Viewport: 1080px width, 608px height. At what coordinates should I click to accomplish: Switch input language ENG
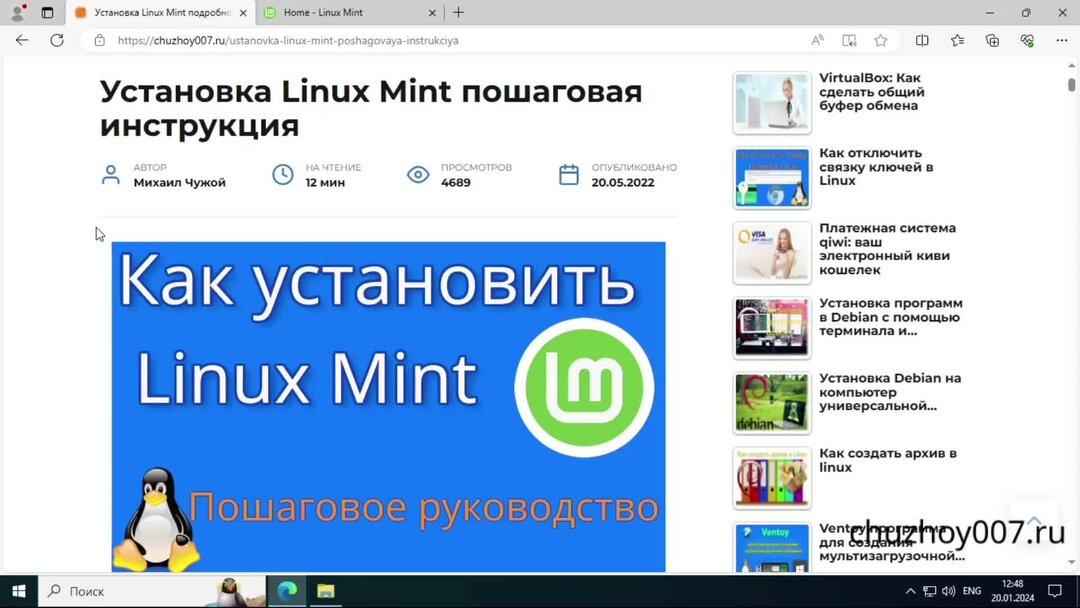point(972,591)
